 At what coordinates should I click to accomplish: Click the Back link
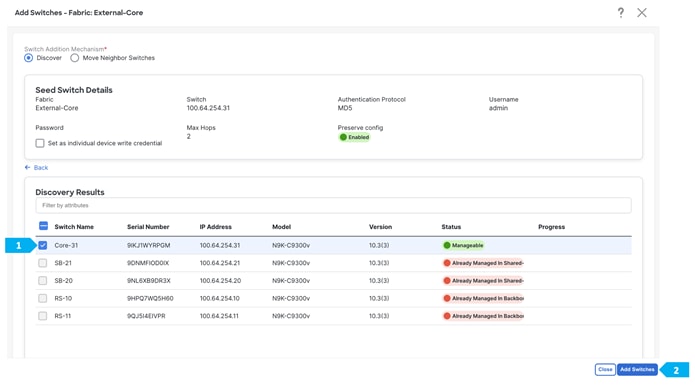pos(36,168)
